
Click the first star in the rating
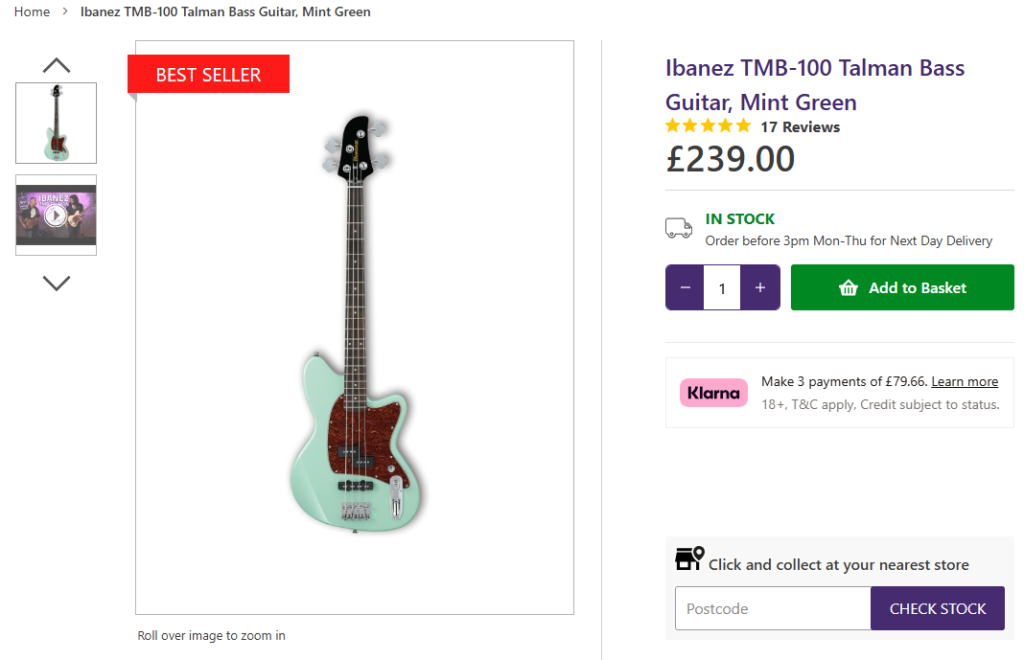click(671, 125)
